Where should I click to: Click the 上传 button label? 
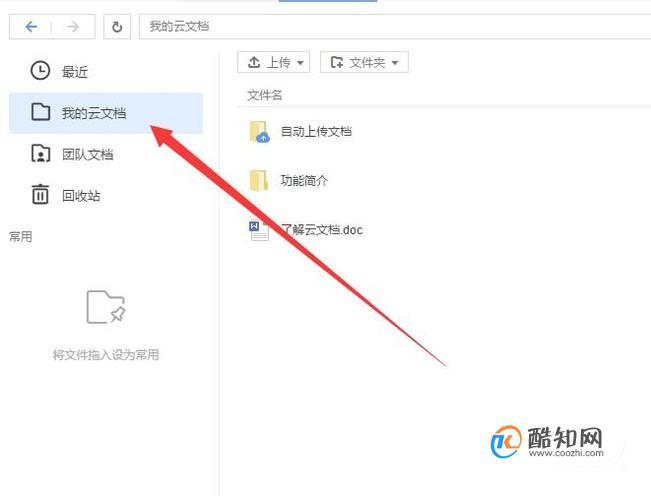point(279,62)
